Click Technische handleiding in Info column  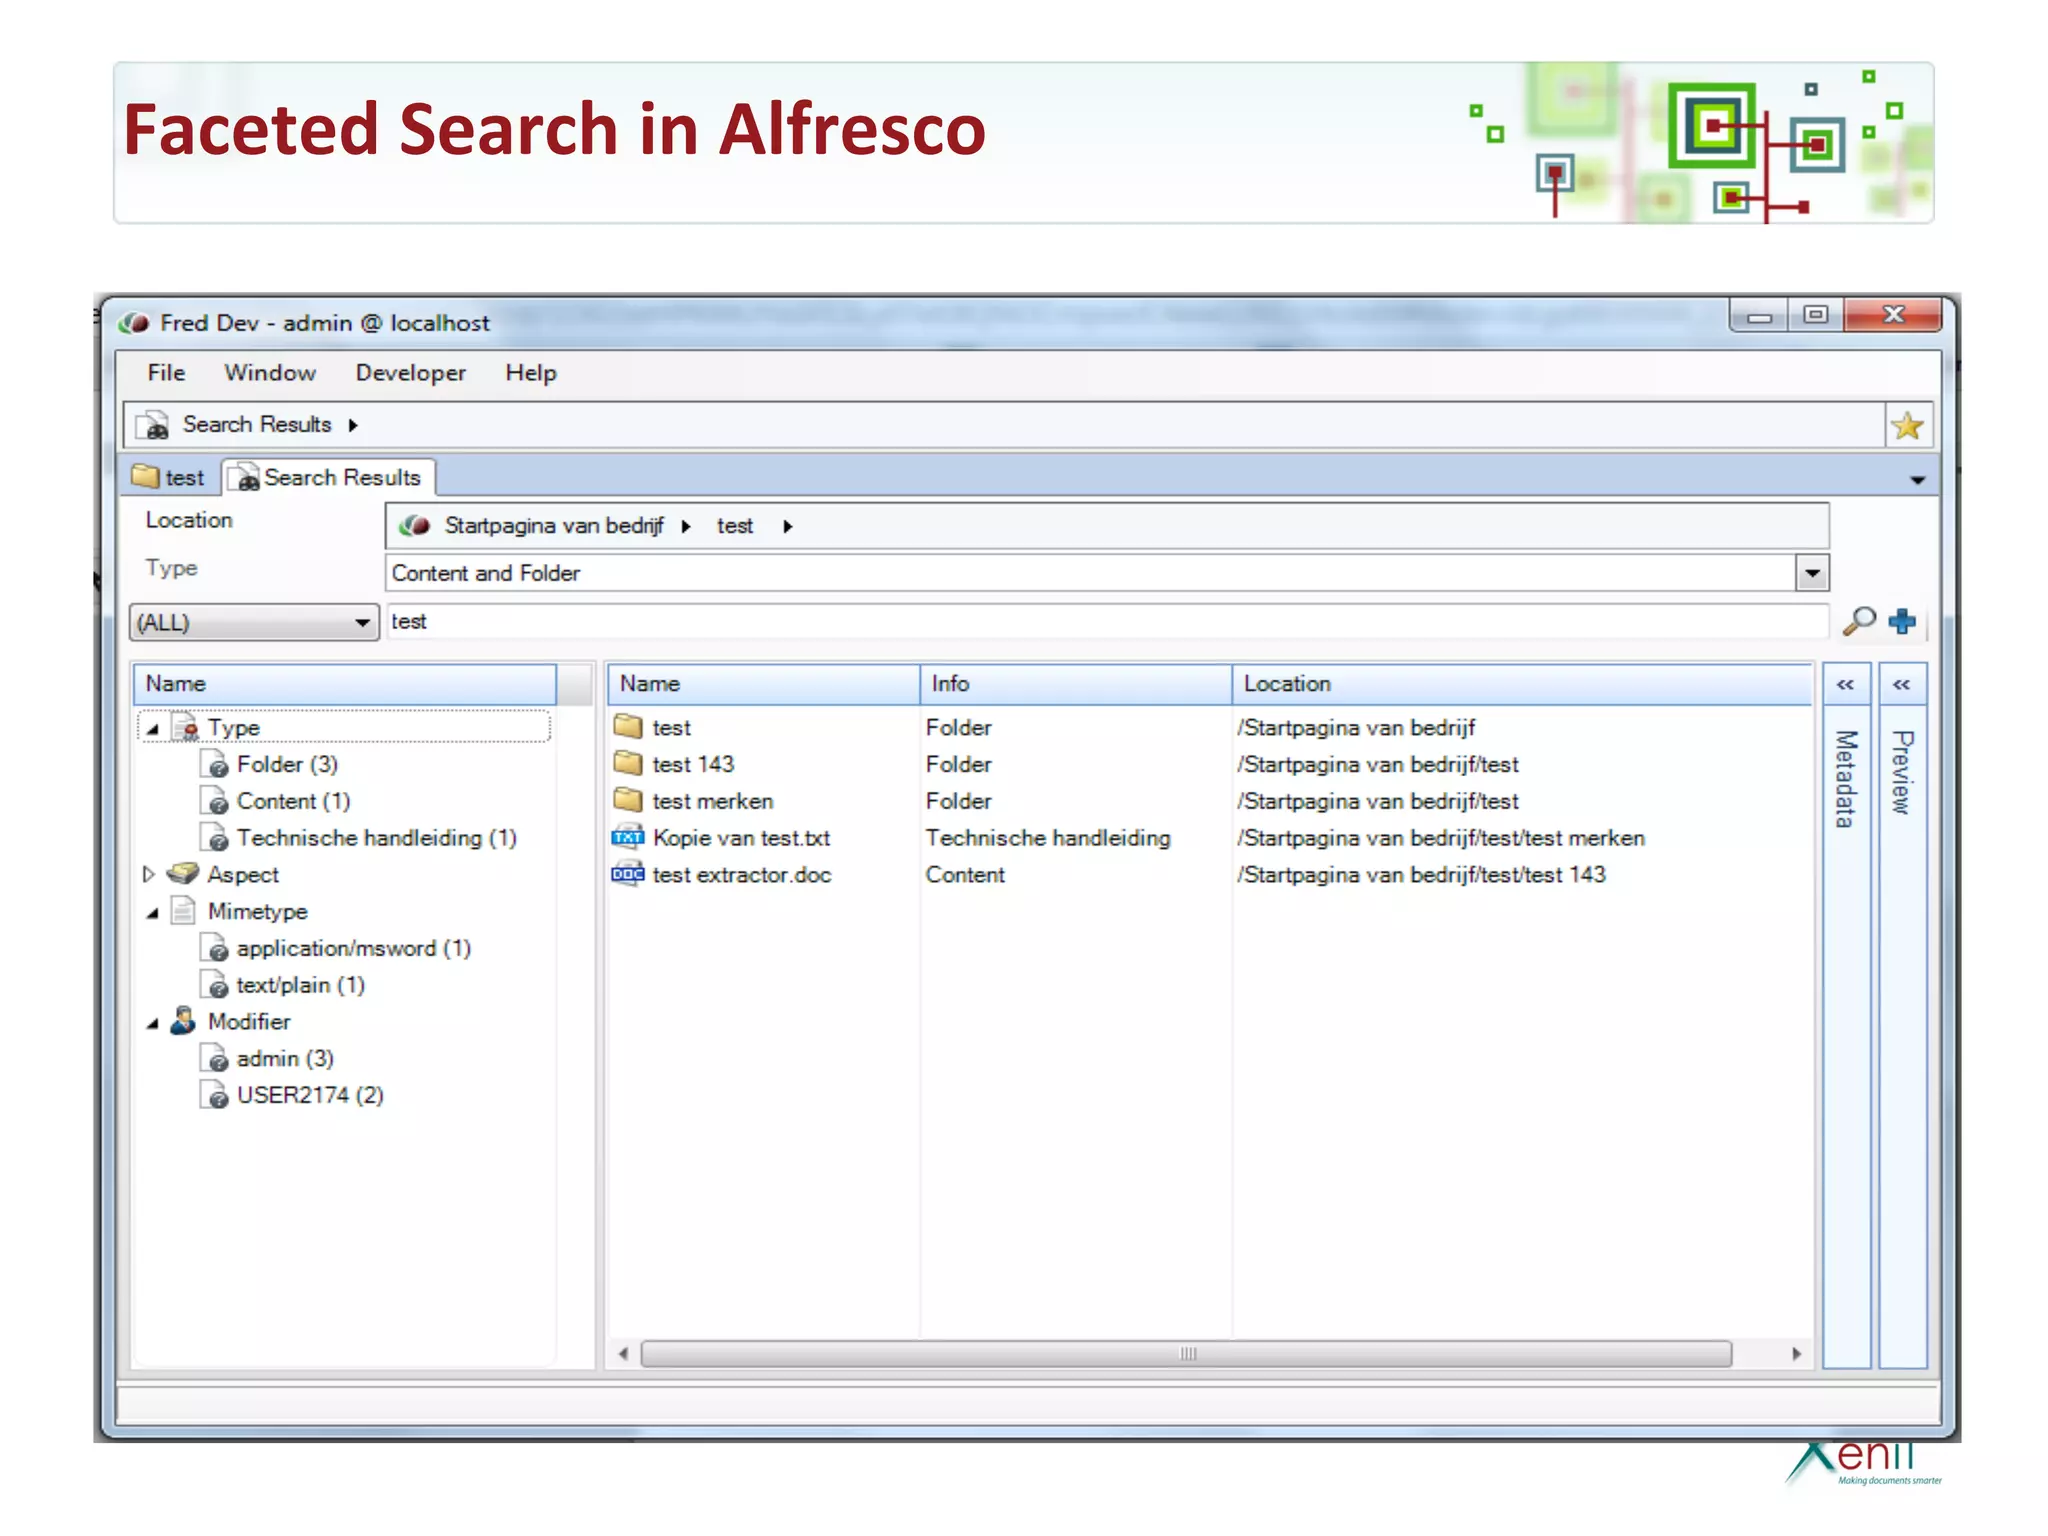point(1048,838)
